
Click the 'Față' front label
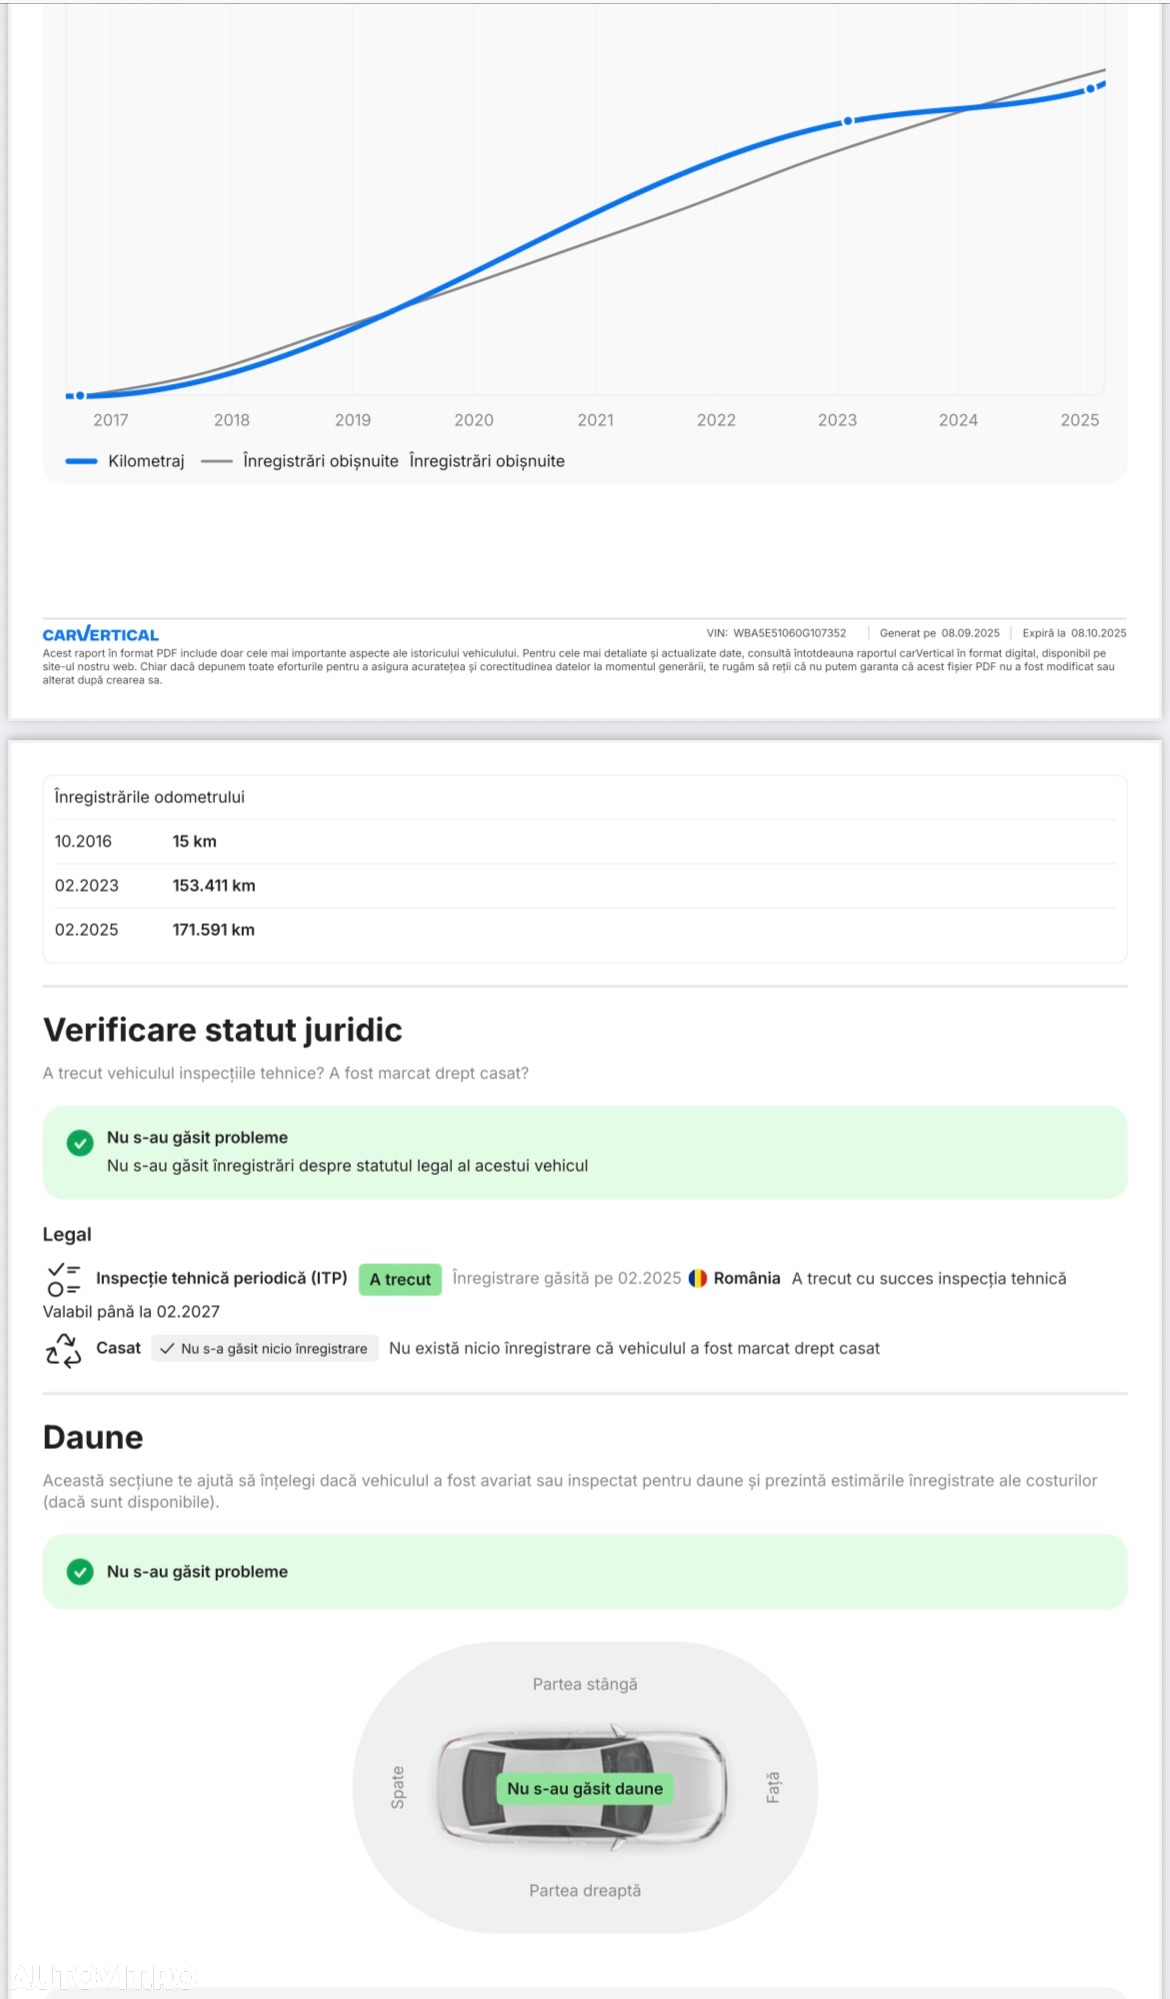pos(773,1787)
